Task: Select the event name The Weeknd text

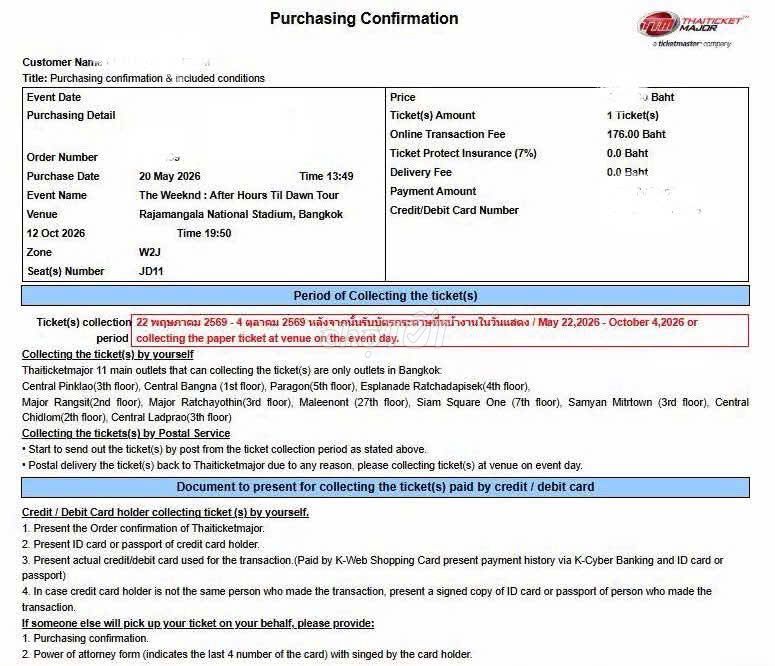Action: (239, 195)
